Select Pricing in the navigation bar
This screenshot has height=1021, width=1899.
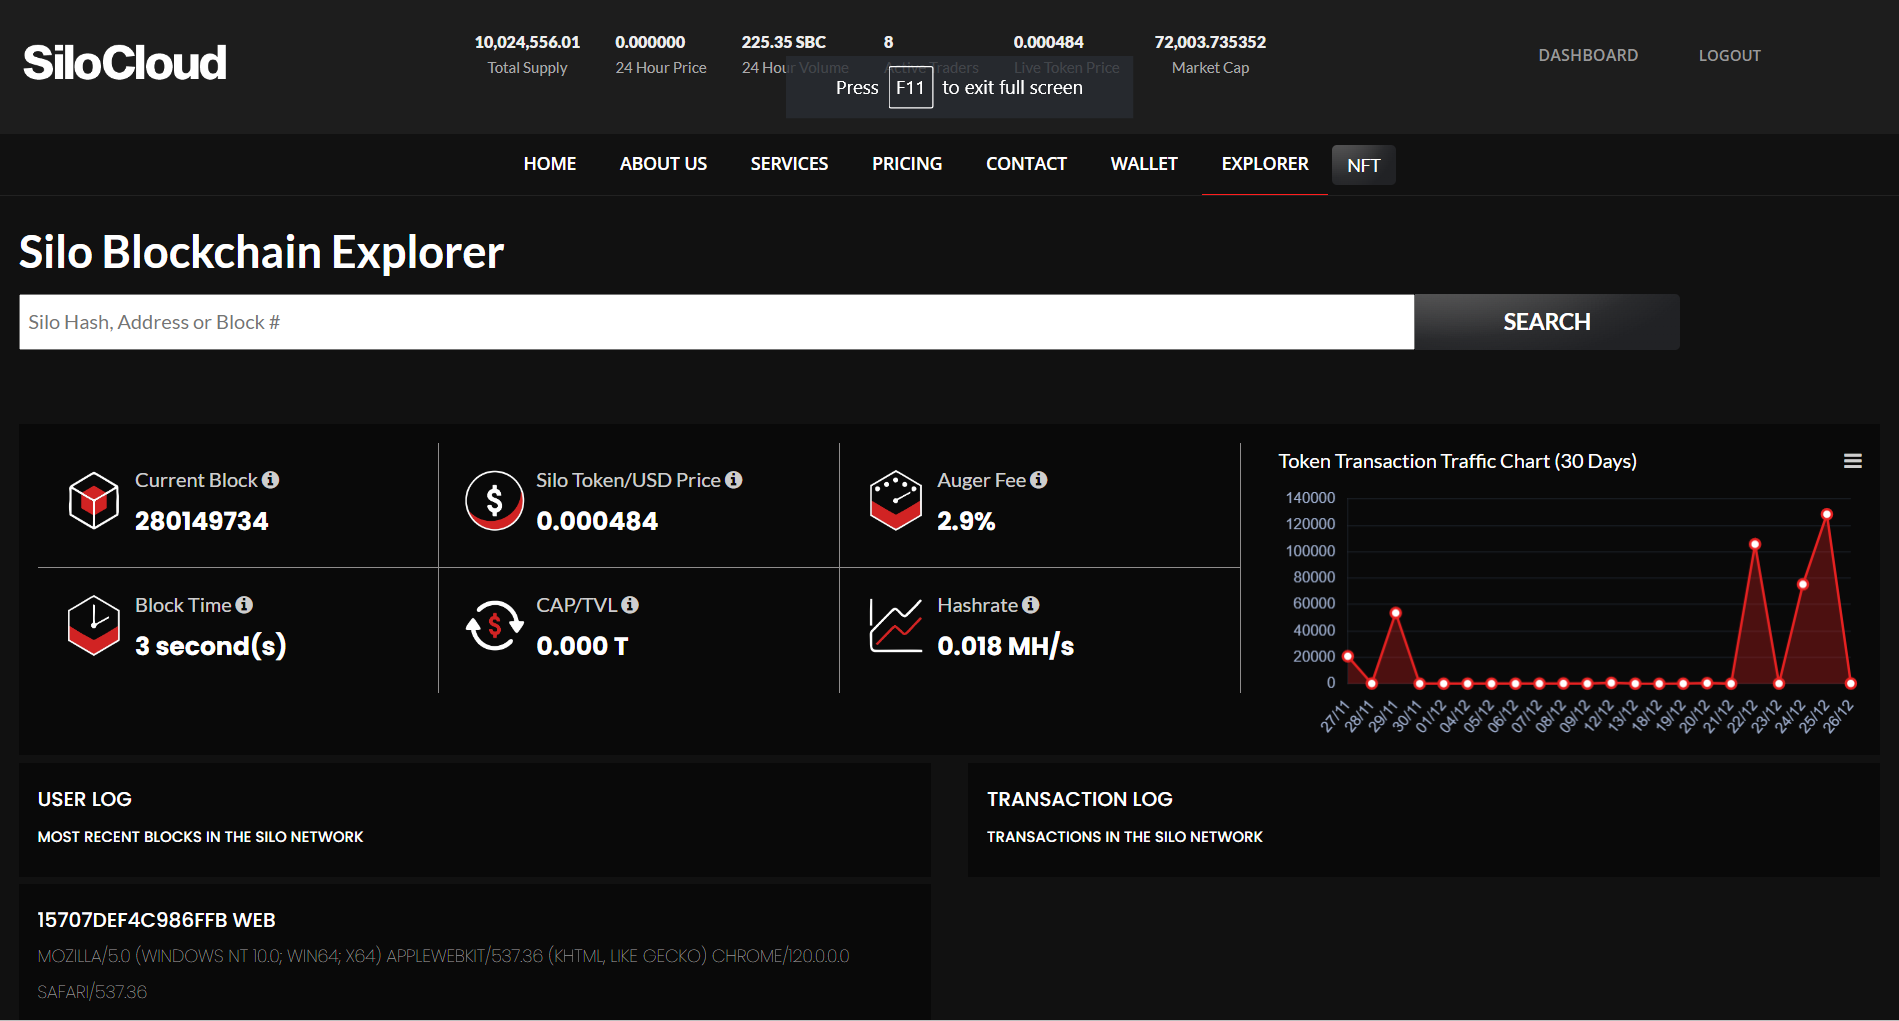907,164
